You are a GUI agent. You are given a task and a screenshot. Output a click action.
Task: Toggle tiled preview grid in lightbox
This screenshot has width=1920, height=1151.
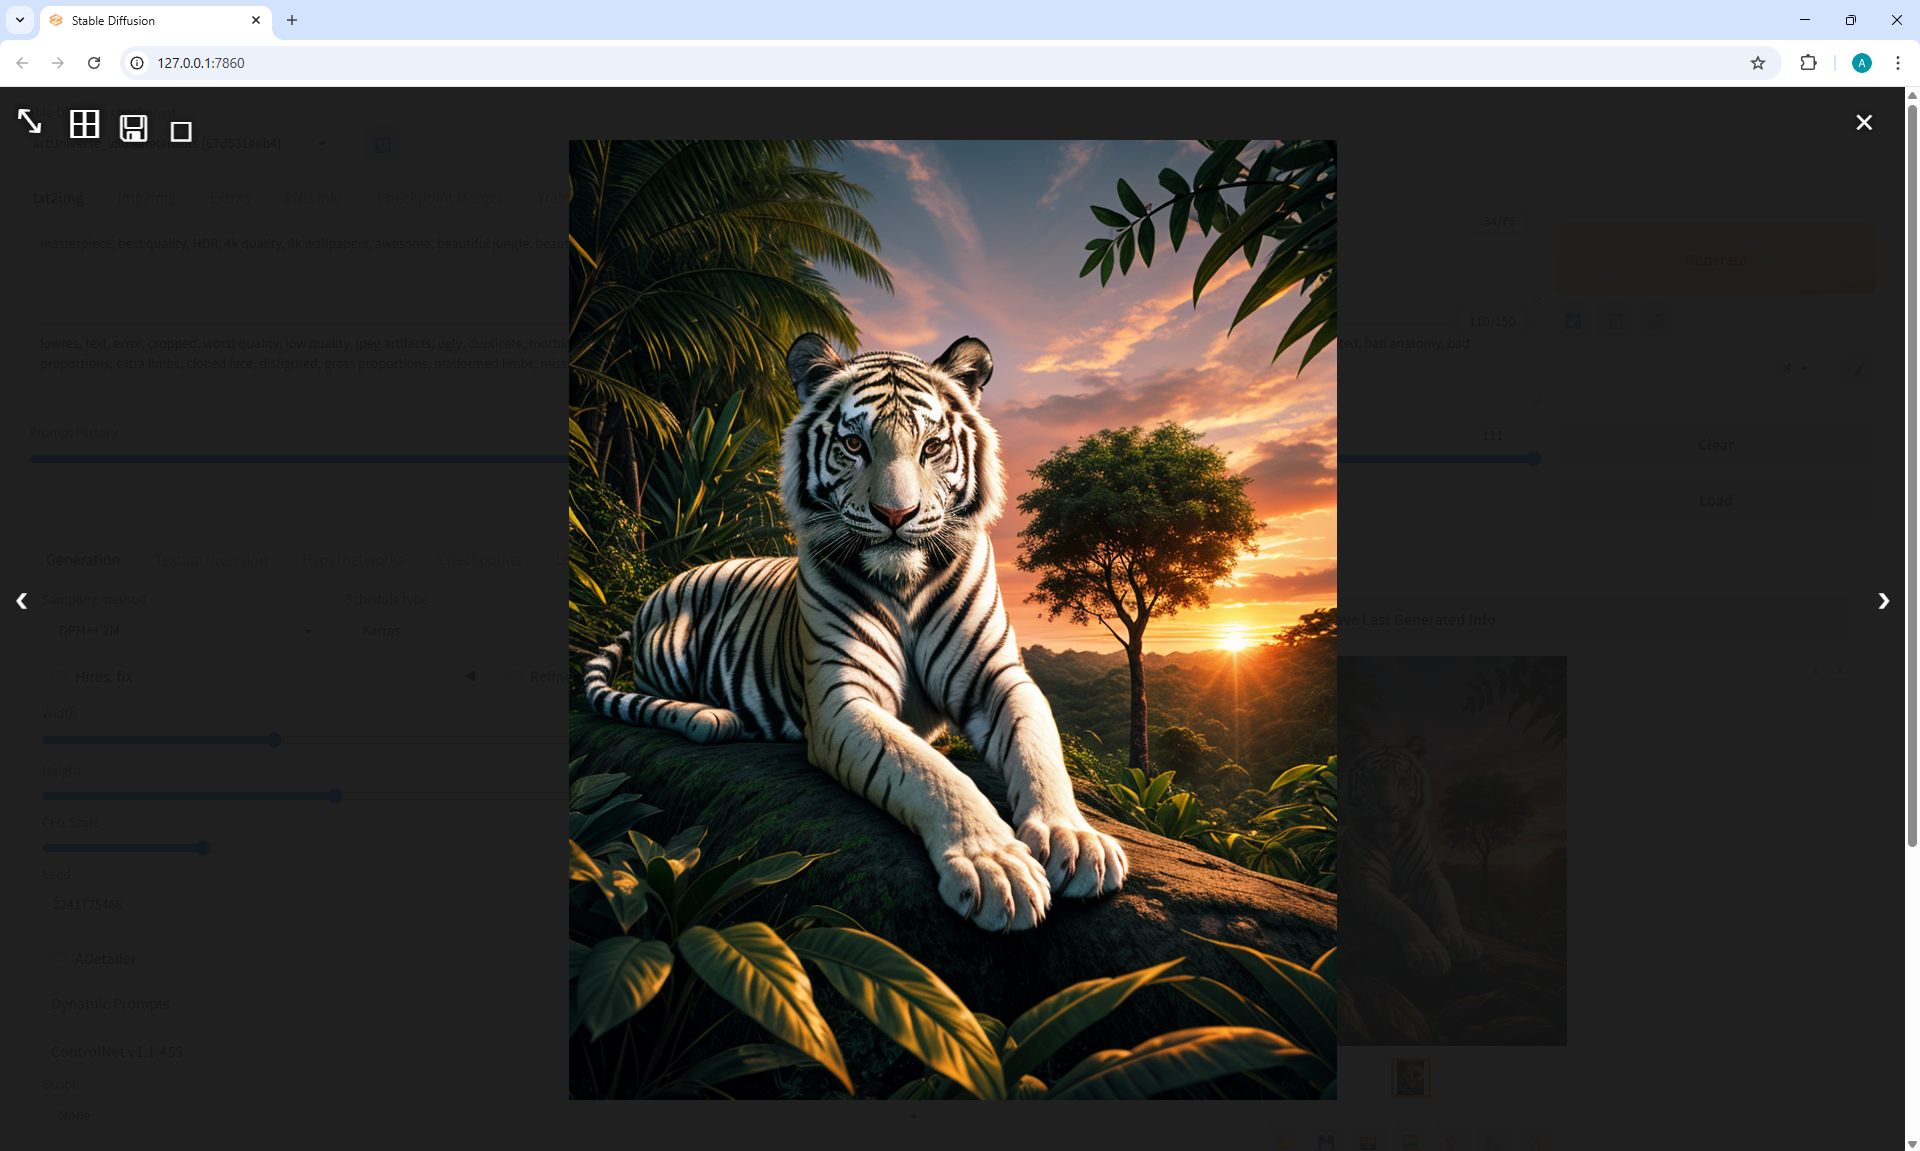pyautogui.click(x=84, y=124)
